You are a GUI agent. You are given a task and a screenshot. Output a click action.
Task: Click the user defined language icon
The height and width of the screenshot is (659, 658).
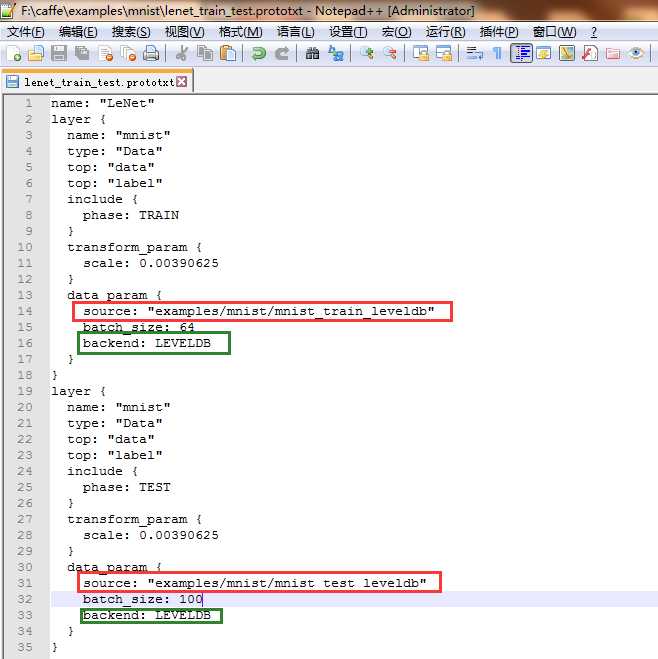[544, 54]
